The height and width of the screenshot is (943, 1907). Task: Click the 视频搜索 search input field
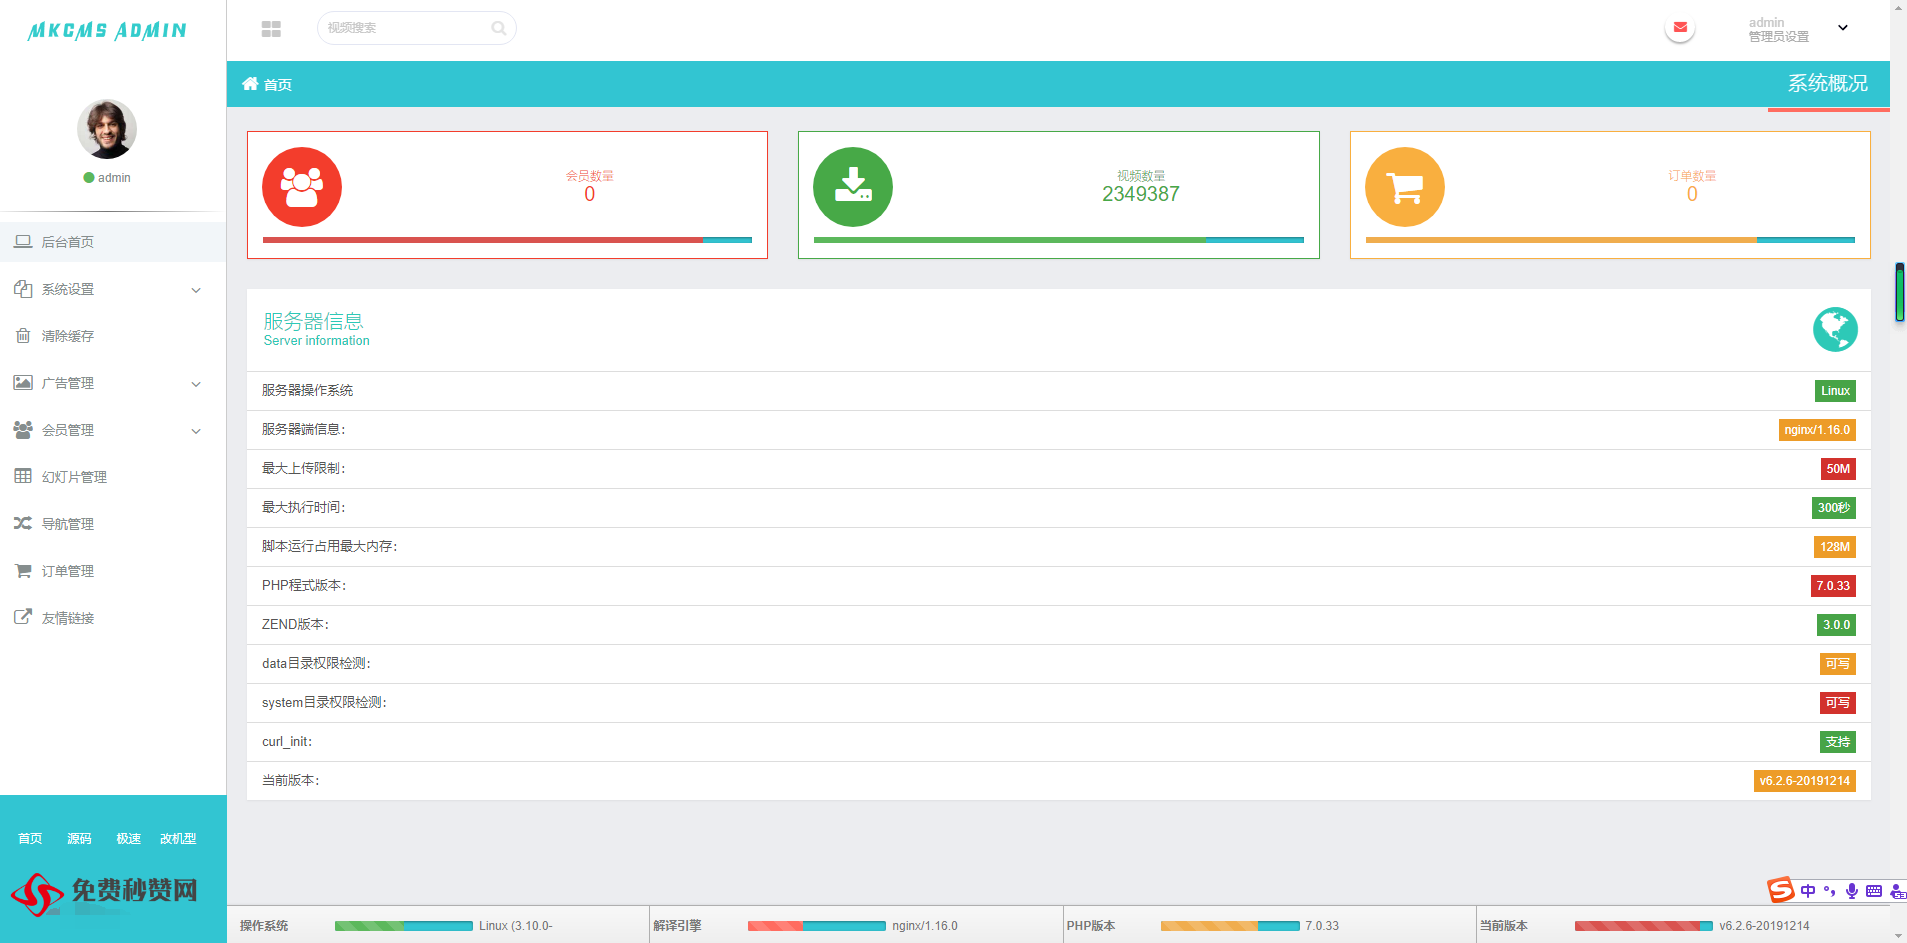[x=405, y=28]
